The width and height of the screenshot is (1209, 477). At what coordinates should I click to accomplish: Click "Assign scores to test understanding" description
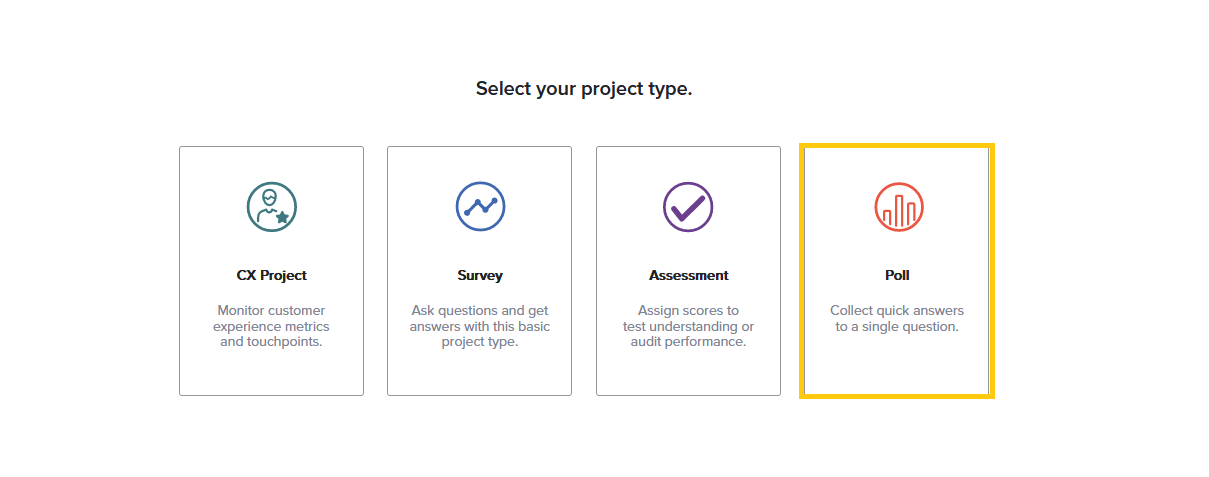pos(688,326)
